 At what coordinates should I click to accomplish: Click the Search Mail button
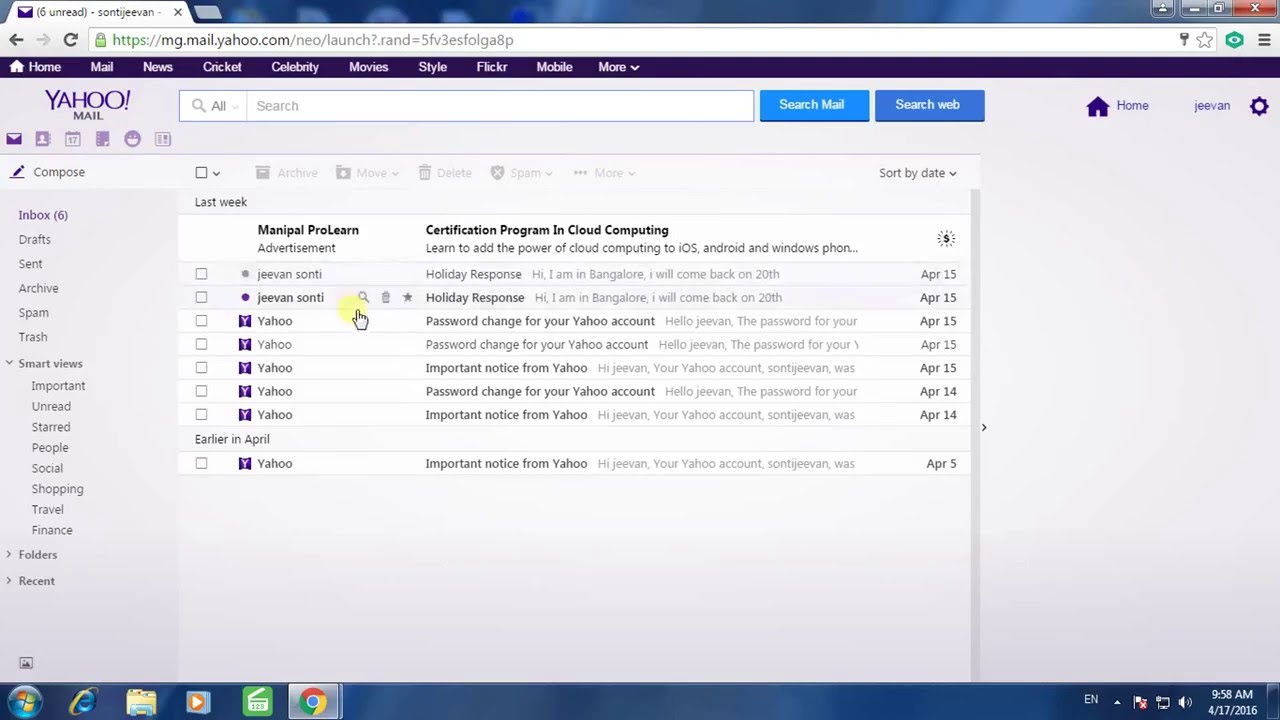811,104
